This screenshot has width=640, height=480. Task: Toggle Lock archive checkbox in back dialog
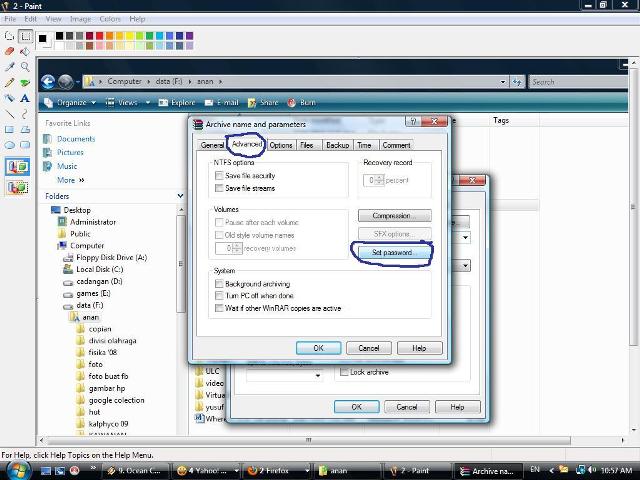[x=344, y=372]
